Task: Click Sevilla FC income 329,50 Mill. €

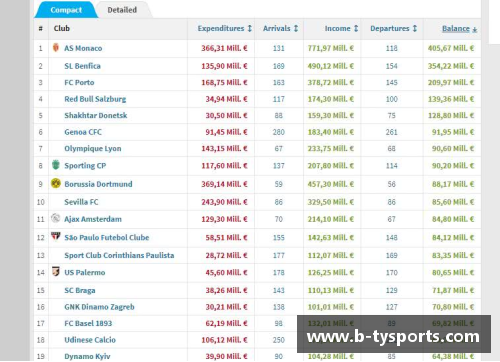Action: pos(331,202)
